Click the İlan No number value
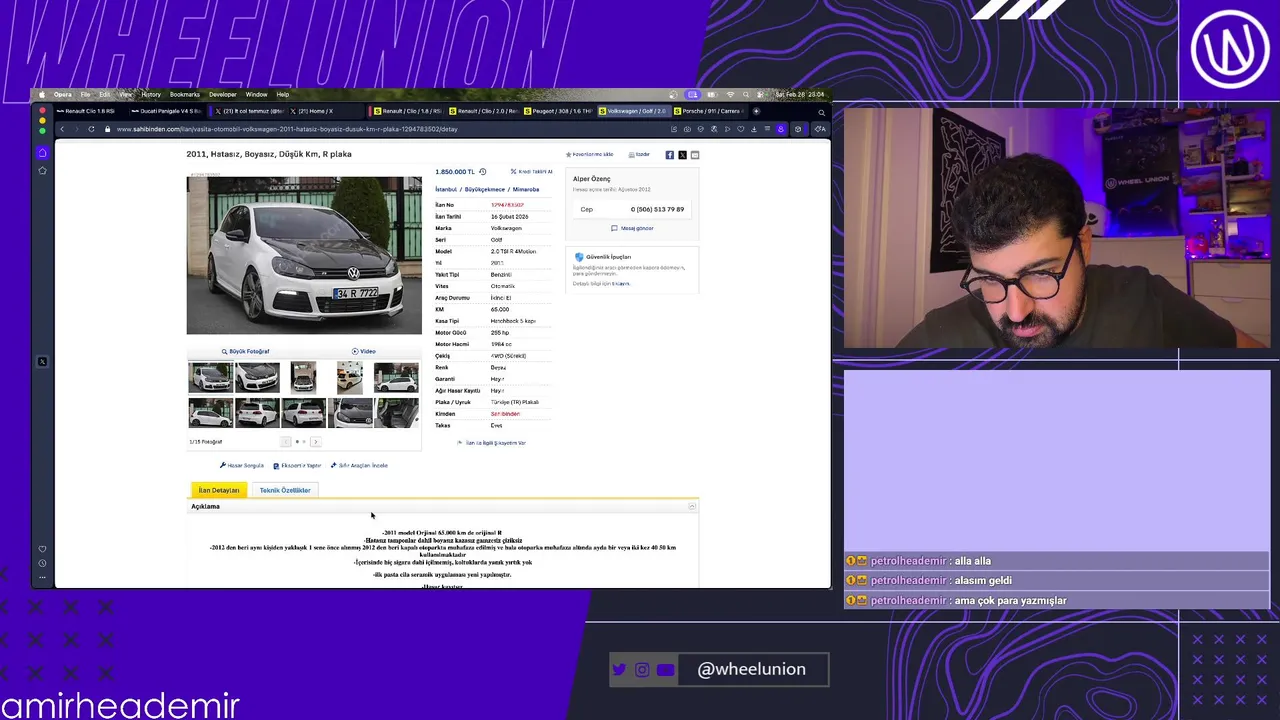Viewport: 1280px width, 720px height. click(507, 205)
